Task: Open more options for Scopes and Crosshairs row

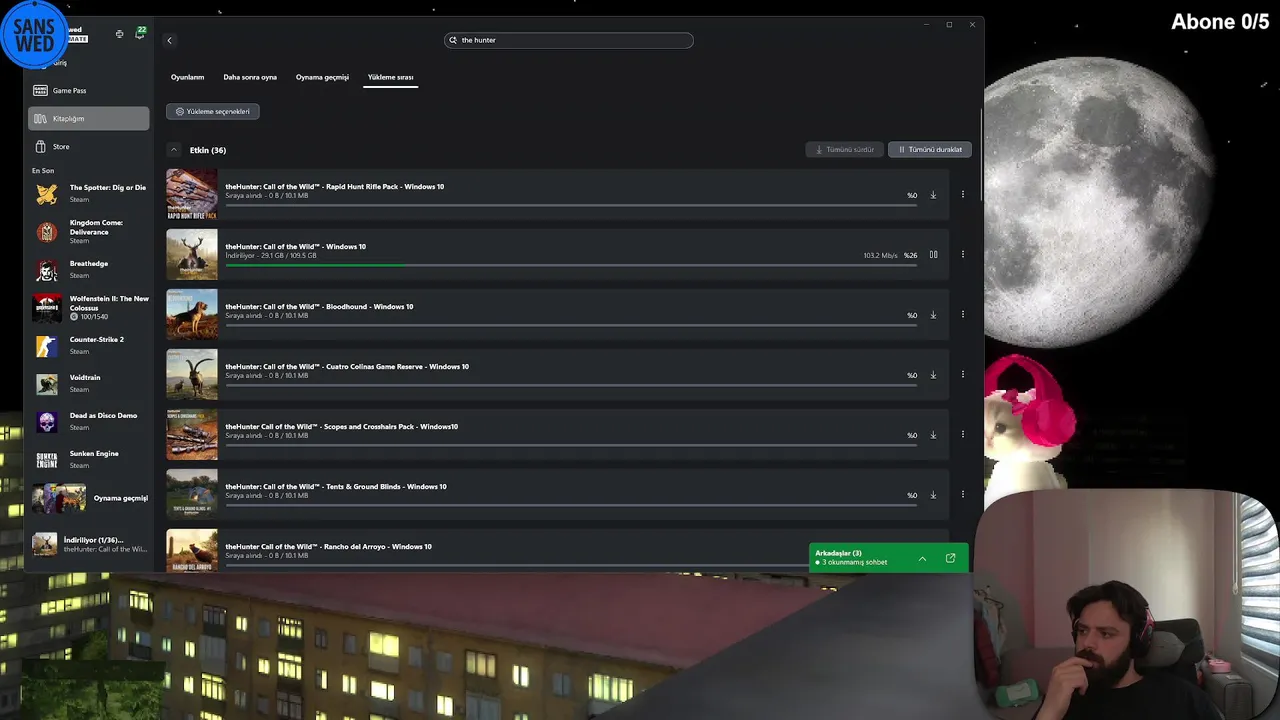Action: click(962, 434)
